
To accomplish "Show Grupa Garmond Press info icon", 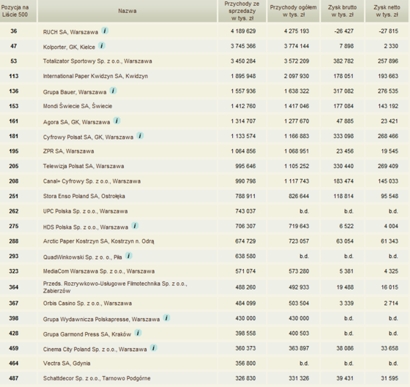I will click(x=138, y=333).
